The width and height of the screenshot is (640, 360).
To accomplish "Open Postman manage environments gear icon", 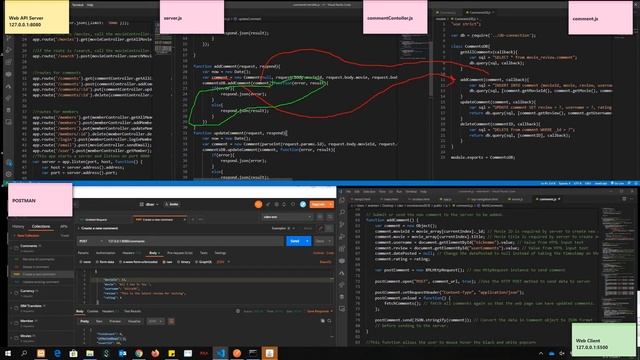I will tap(329, 217).
